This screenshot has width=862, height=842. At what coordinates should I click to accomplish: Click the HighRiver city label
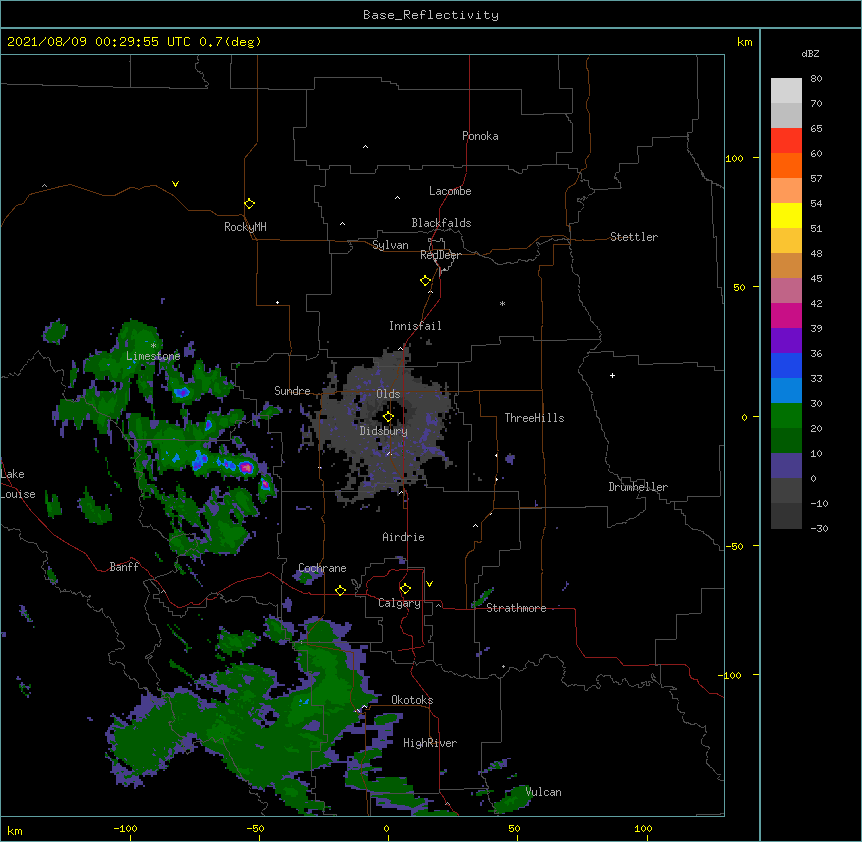coord(430,743)
